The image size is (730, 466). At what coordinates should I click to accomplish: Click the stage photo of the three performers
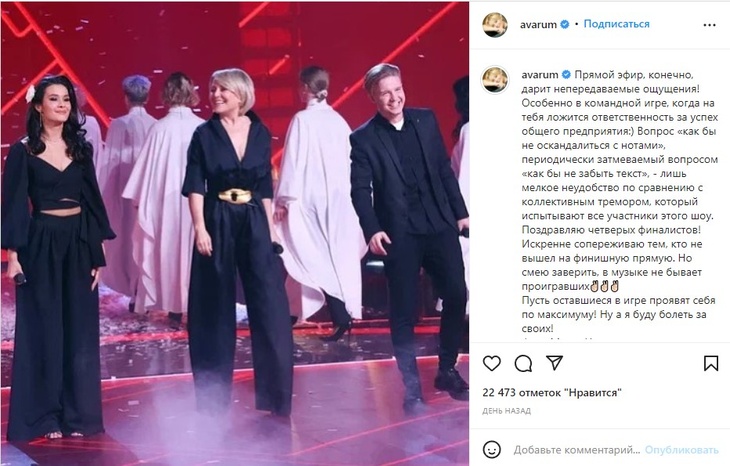[x=235, y=234]
